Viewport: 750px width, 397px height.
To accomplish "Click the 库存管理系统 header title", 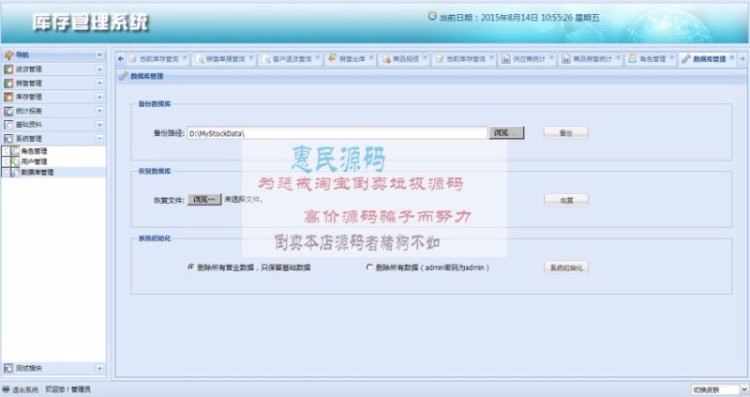I will click(91, 22).
